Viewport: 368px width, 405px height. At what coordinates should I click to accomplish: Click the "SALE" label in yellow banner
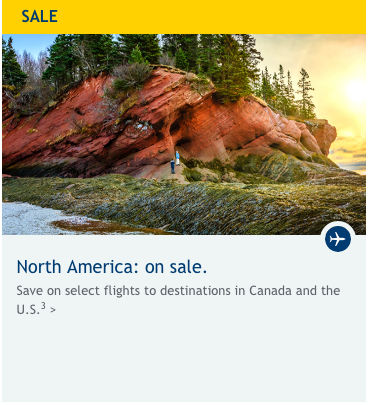(39, 16)
